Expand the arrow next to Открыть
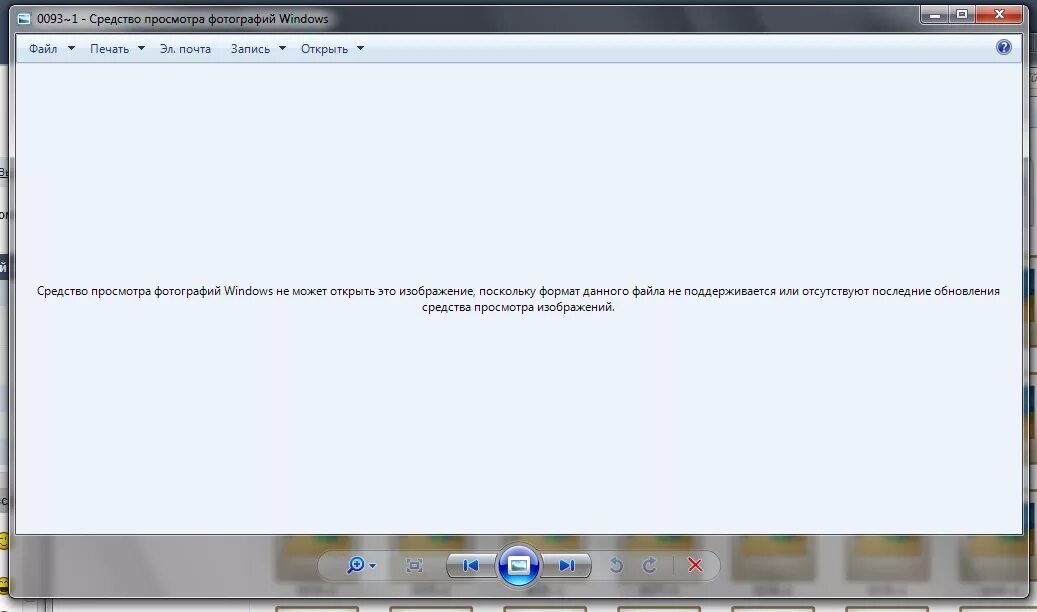Screen dimensions: 1037x612 pos(360,48)
